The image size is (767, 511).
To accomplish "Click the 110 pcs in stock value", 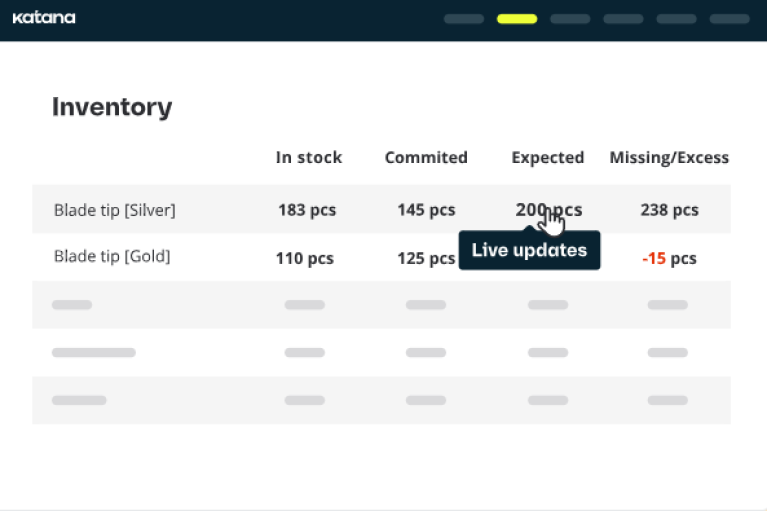I will pyautogui.click(x=304, y=258).
